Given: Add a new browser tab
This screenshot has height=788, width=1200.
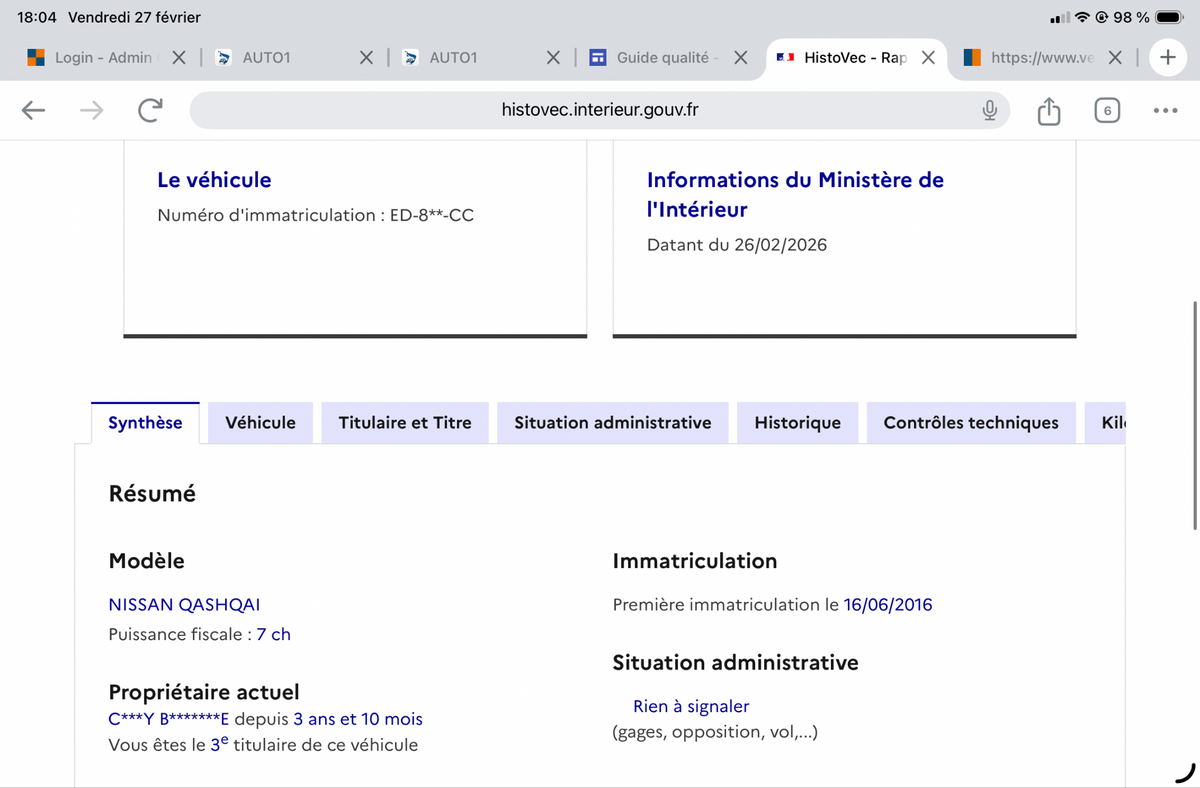Looking at the screenshot, I should 1167,58.
